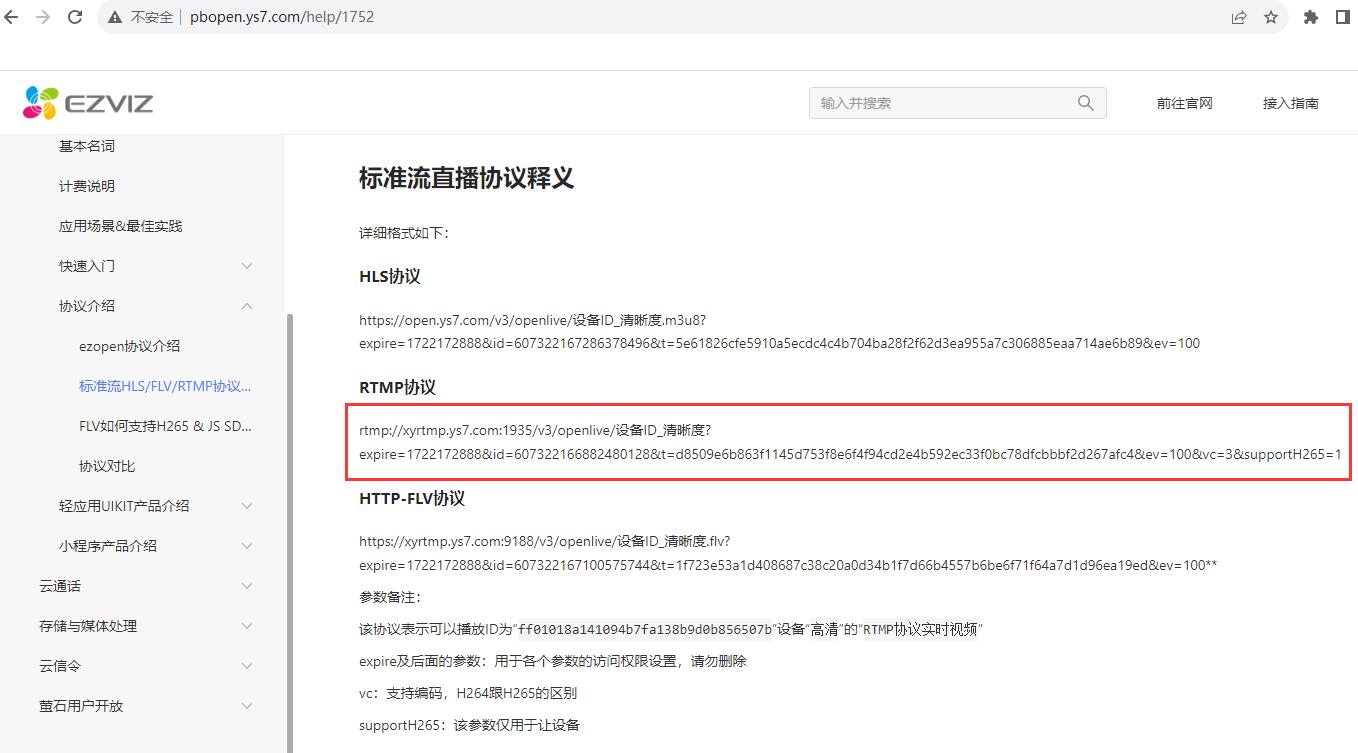Open the 基本名词 sidebar item
Image resolution: width=1358 pixels, height=753 pixels.
click(x=87, y=146)
